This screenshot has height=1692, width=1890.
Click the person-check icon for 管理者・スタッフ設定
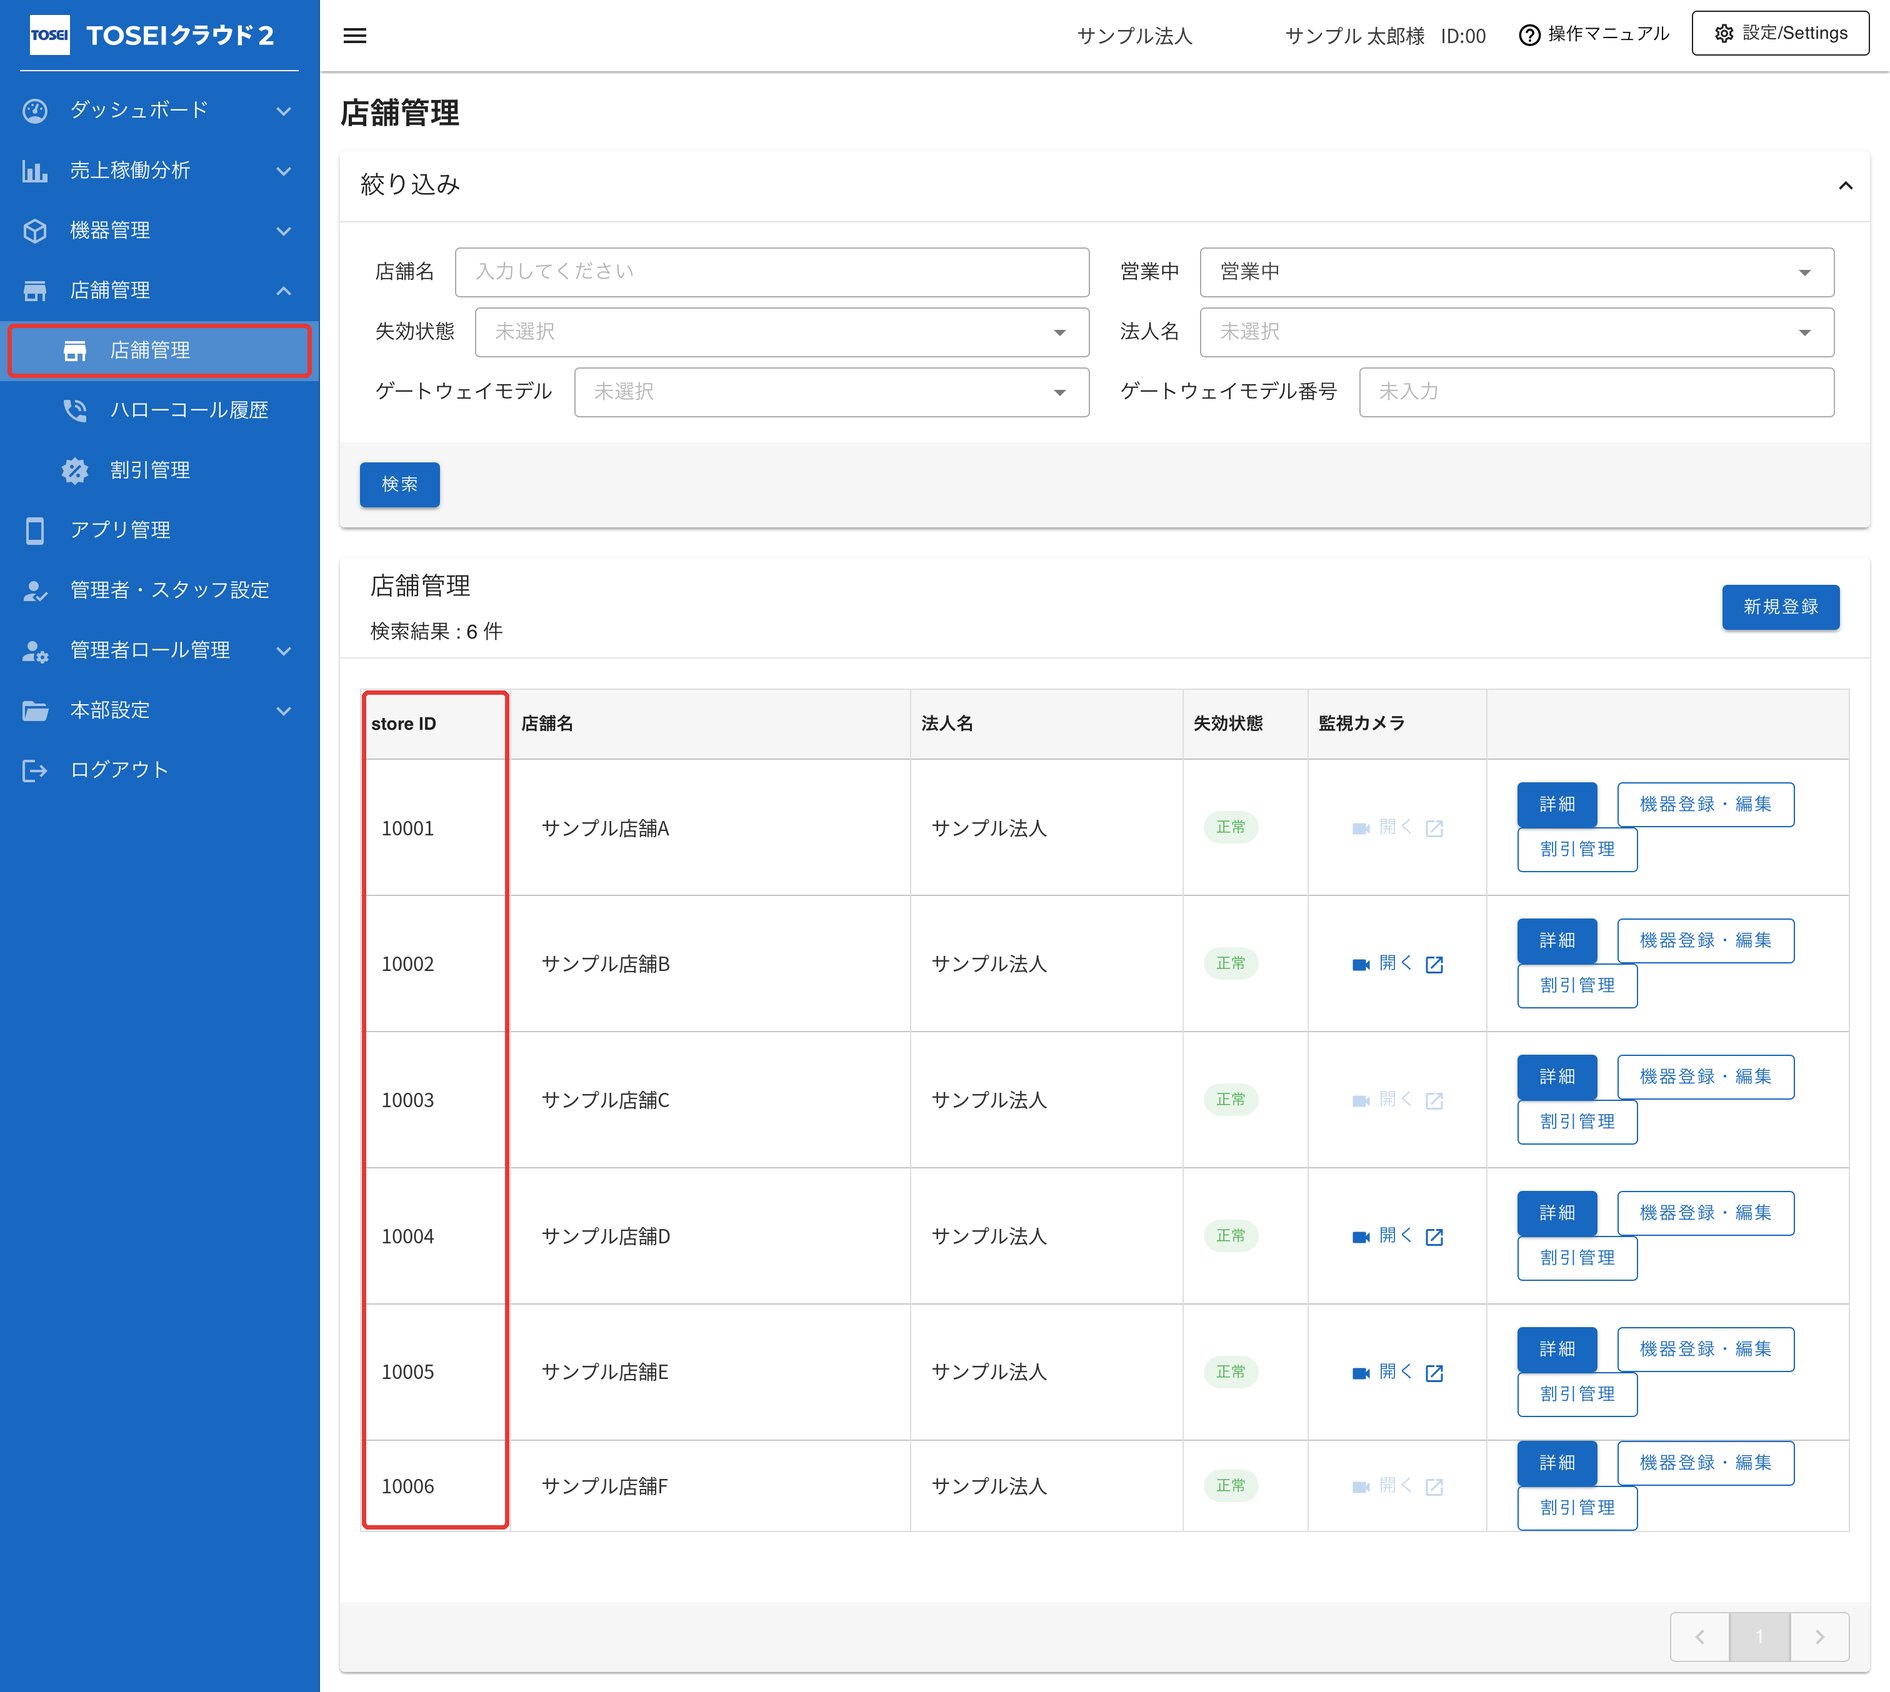tap(35, 590)
